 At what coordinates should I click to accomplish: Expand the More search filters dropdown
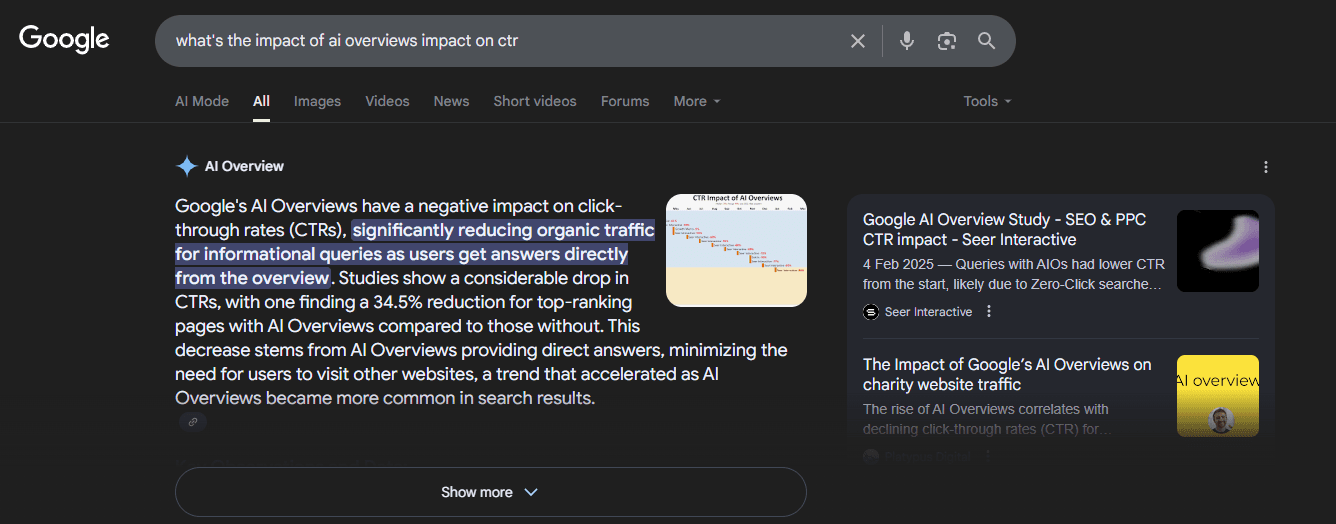[x=697, y=101]
